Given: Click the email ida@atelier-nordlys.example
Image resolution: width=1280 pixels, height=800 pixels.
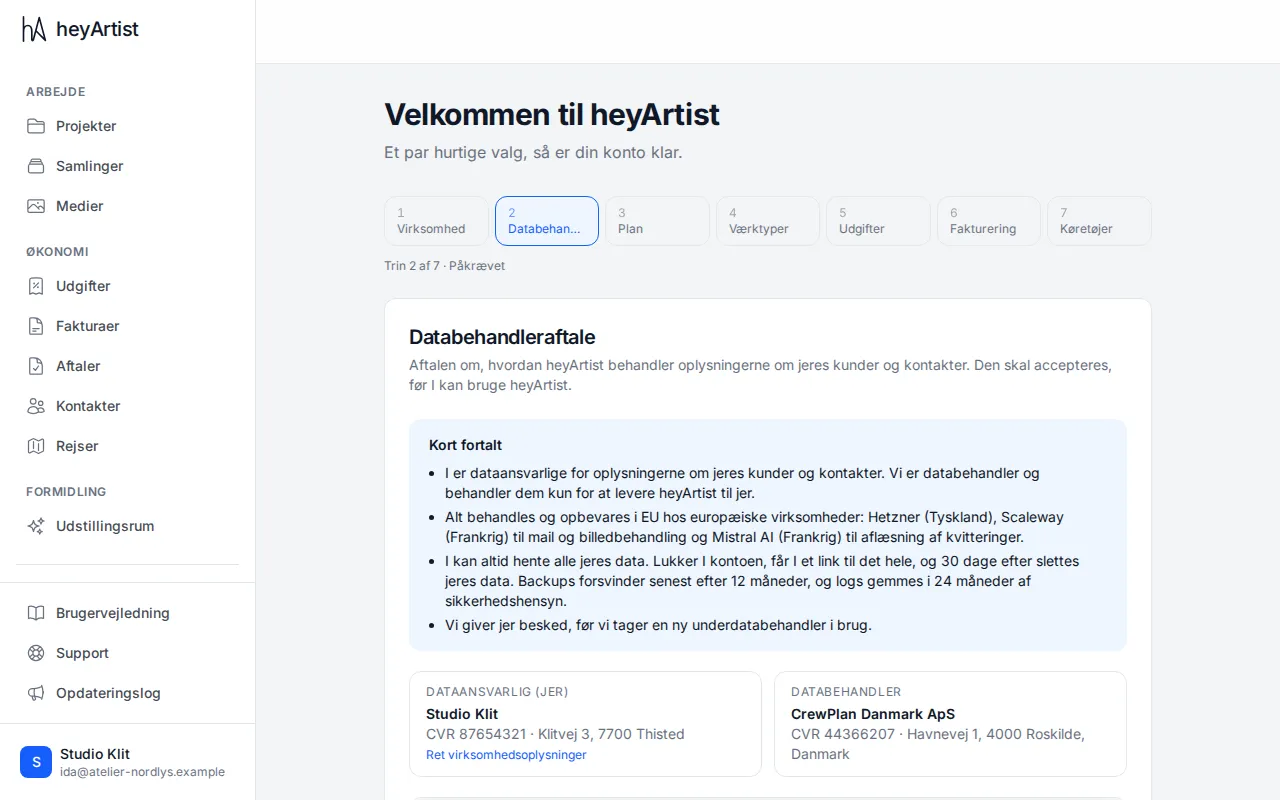Looking at the screenshot, I should 142,772.
